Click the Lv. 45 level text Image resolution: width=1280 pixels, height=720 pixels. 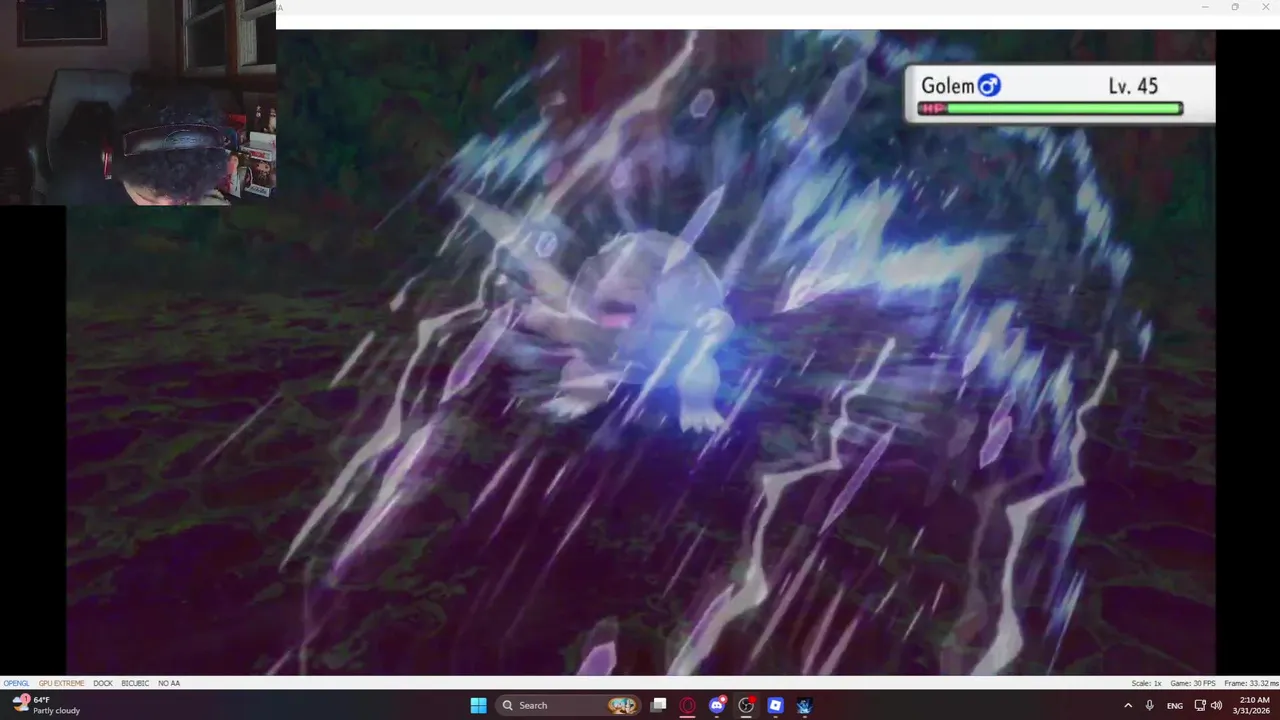point(1133,86)
